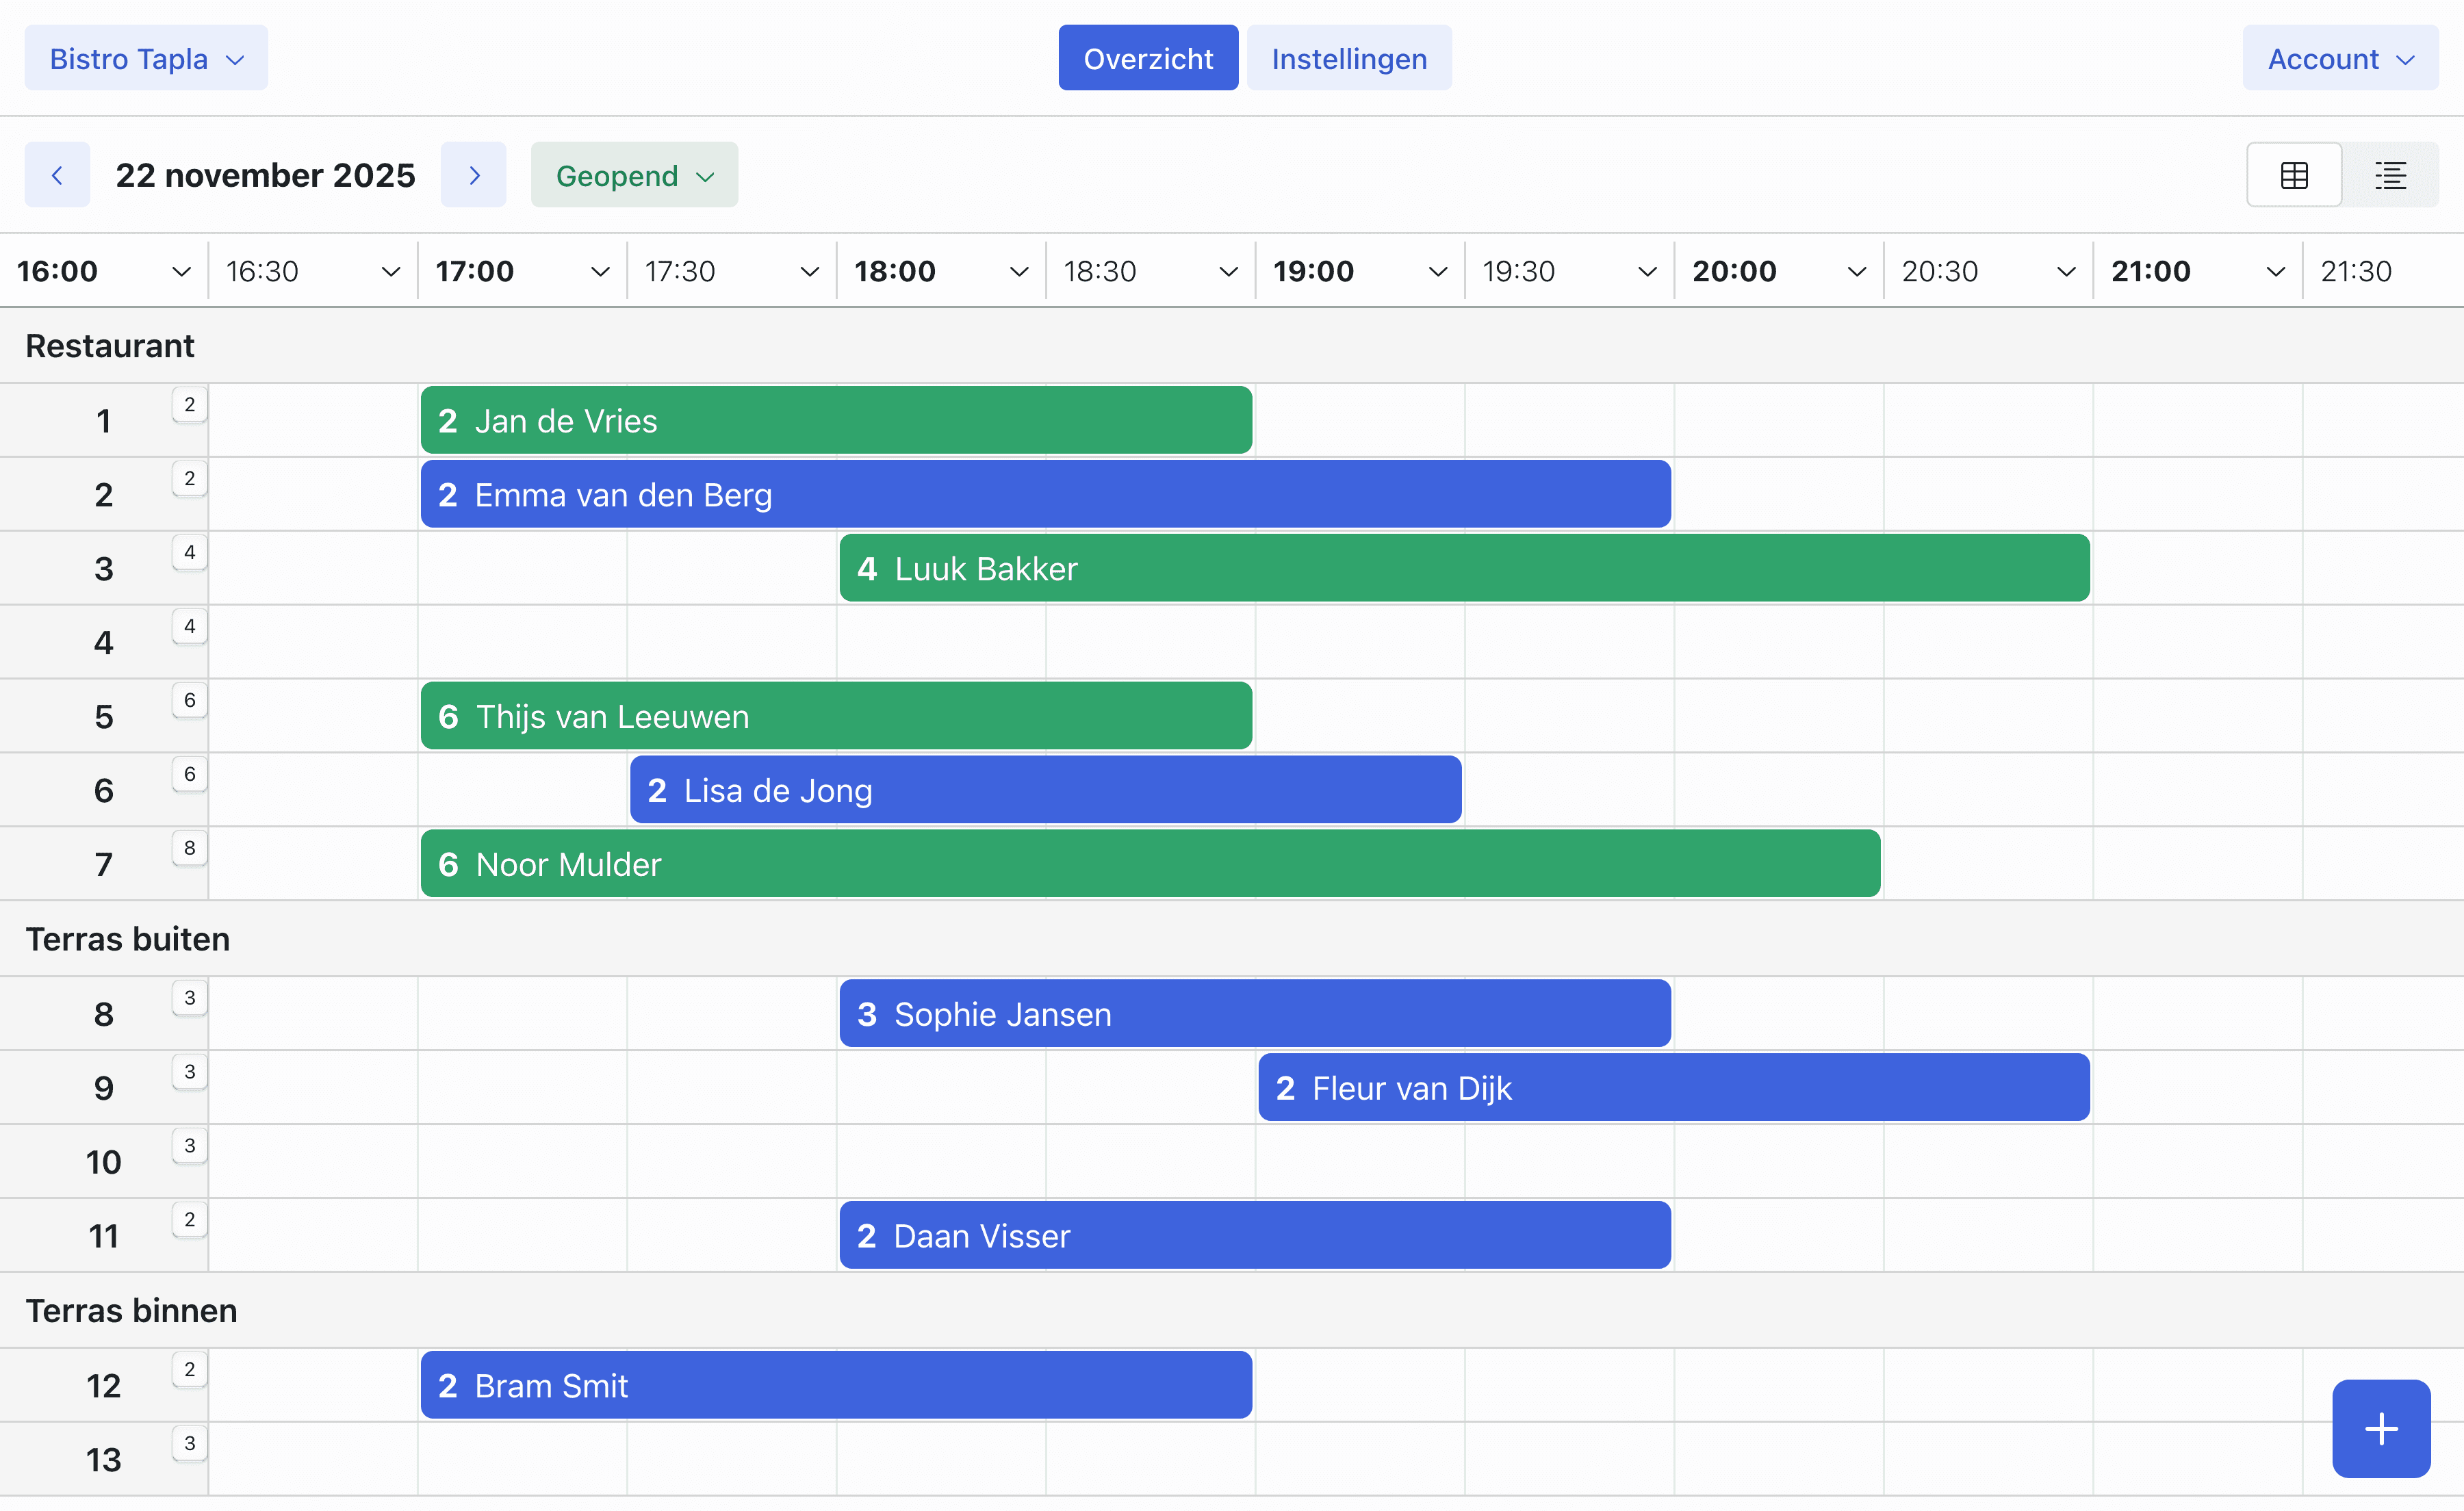
Task: Select table 10 row label
Action: point(103,1162)
